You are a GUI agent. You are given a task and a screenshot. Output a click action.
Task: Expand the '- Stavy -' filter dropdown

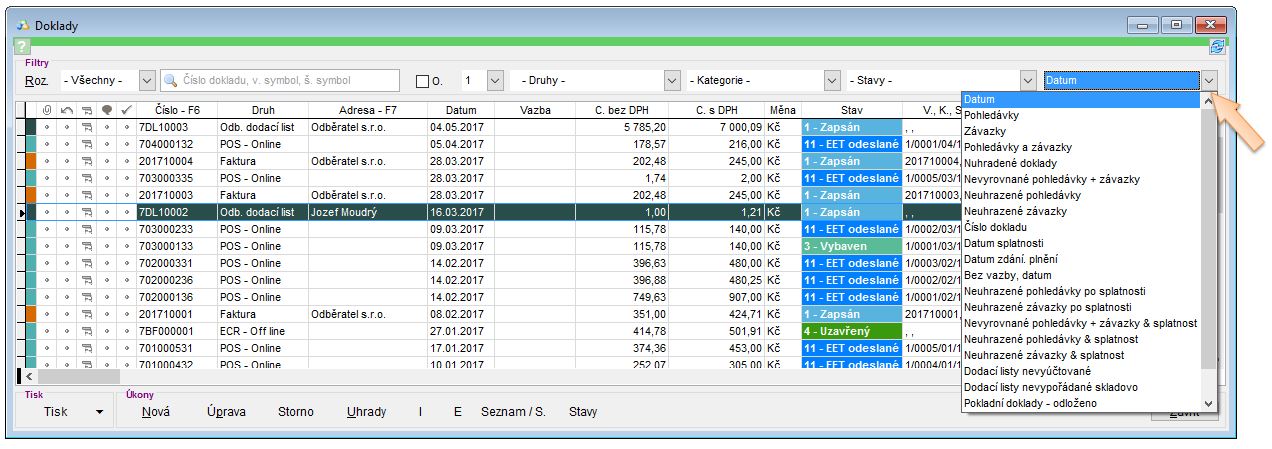(x=1027, y=81)
